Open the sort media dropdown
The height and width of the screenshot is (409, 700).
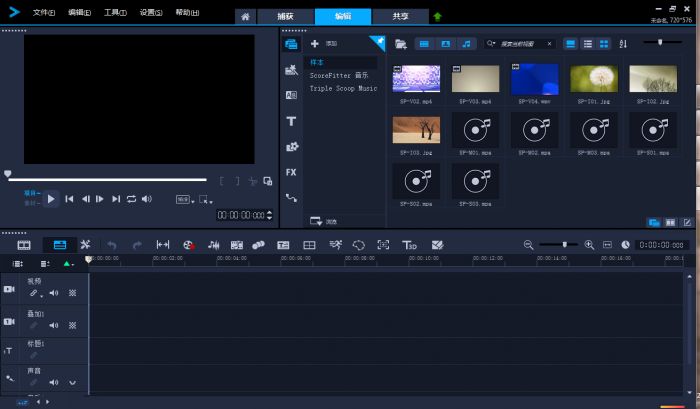click(x=623, y=44)
